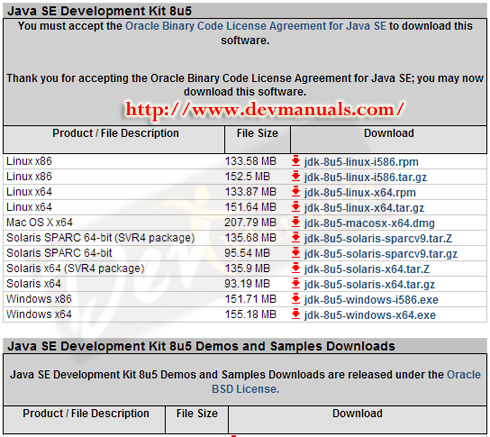Image resolution: width=490 pixels, height=437 pixels.
Task: Click the 135.9 MB file size
Action: [x=247, y=268]
